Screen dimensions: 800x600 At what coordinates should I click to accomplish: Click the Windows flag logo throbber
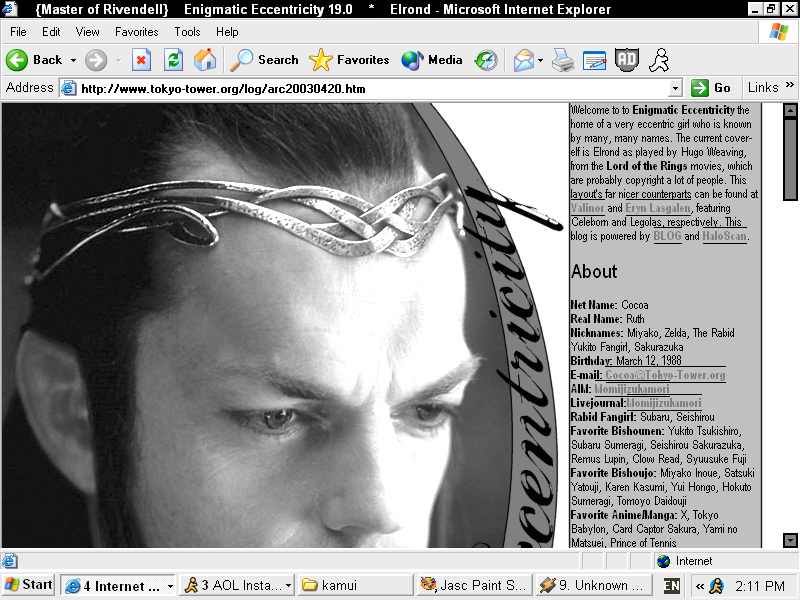point(779,32)
